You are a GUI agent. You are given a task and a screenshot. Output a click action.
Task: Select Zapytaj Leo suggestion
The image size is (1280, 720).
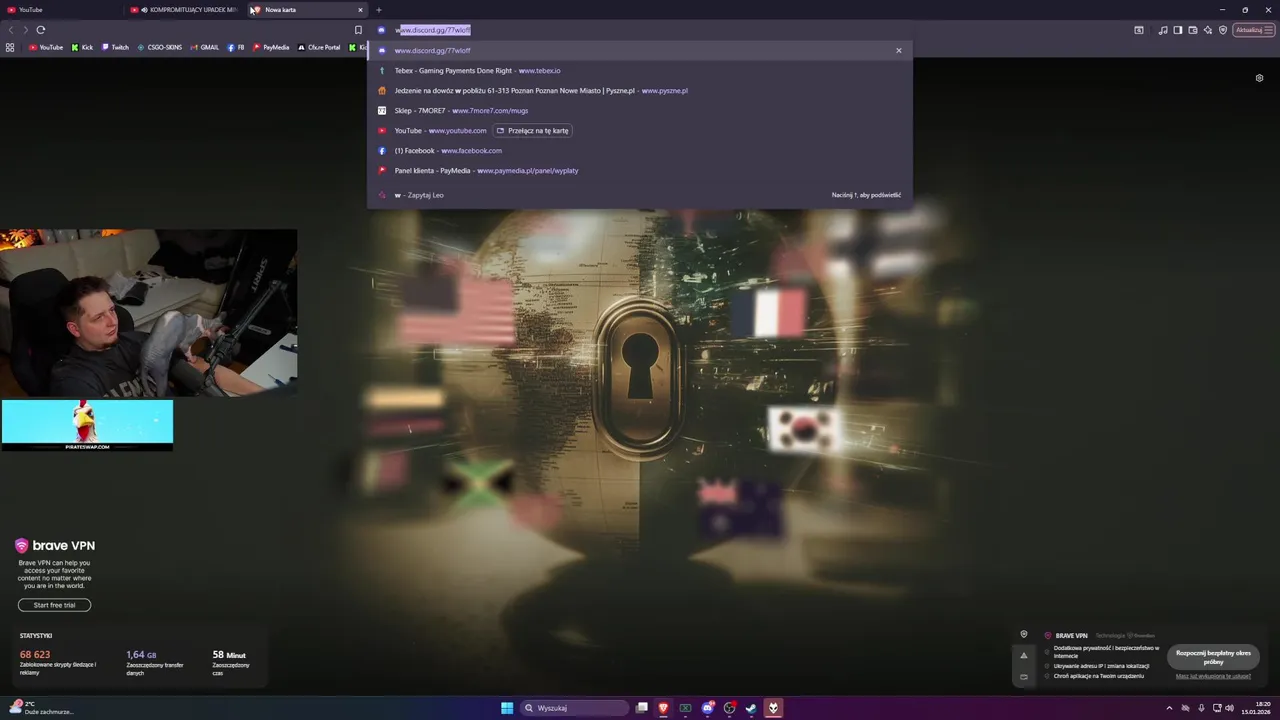(640, 195)
